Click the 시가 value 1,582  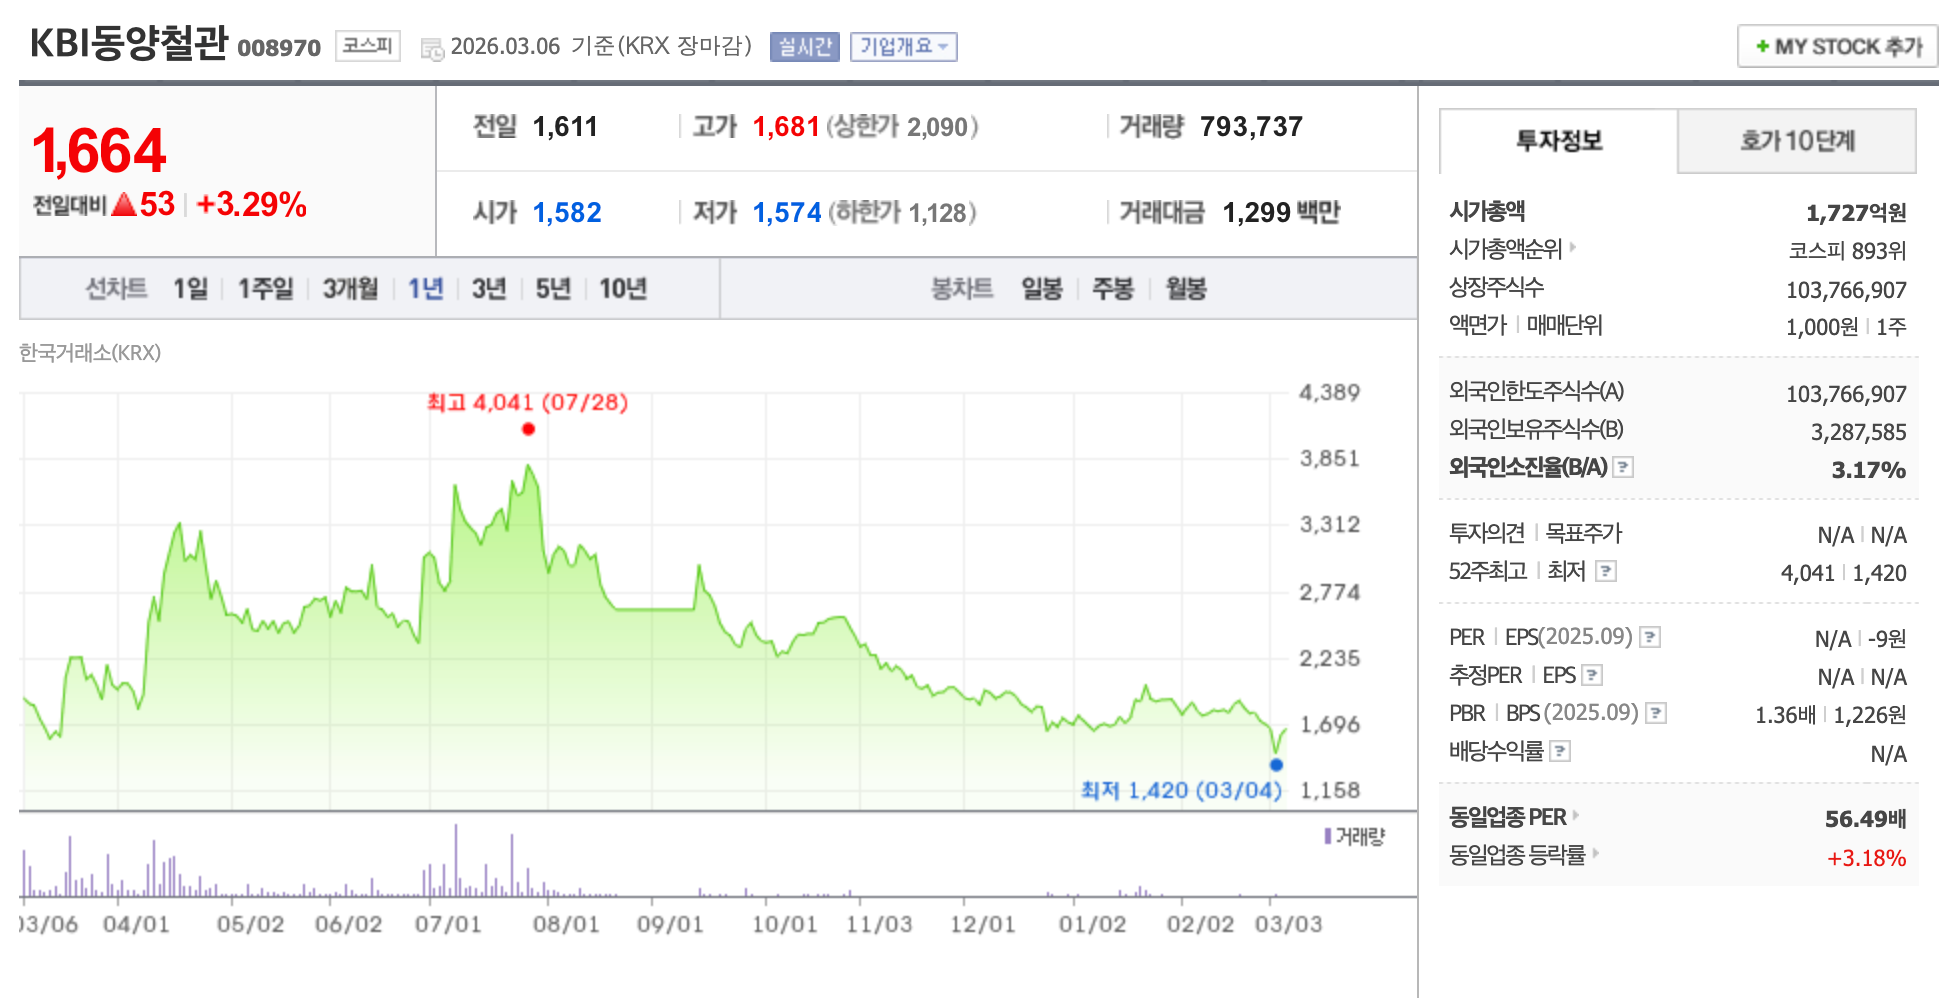(x=567, y=213)
